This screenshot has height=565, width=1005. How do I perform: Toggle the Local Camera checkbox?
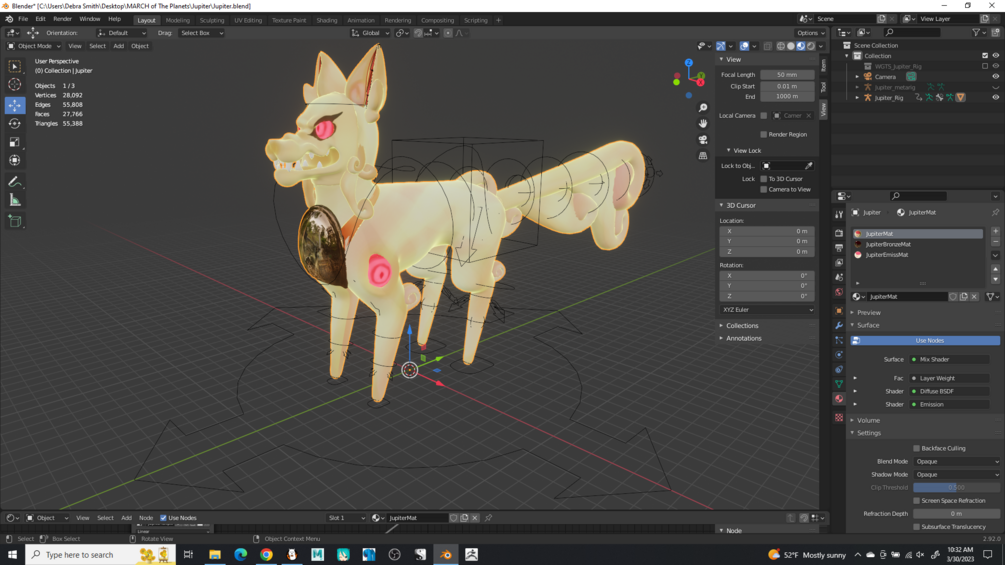coord(763,115)
